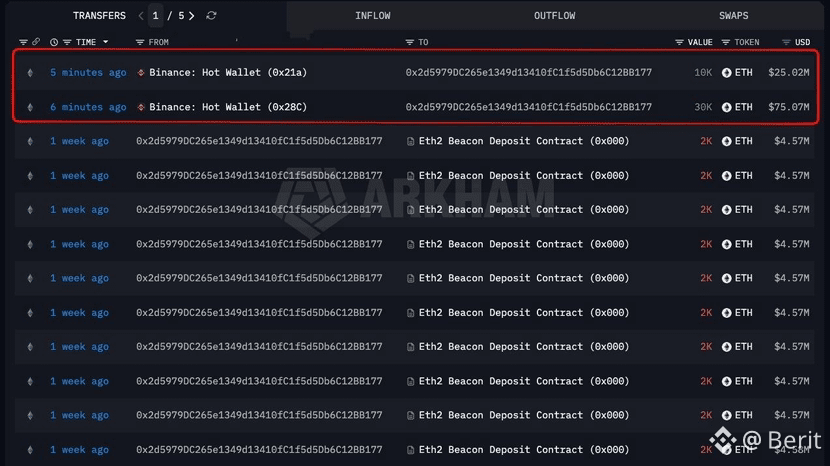
Task: Click the page number 1 field
Action: click(x=156, y=16)
